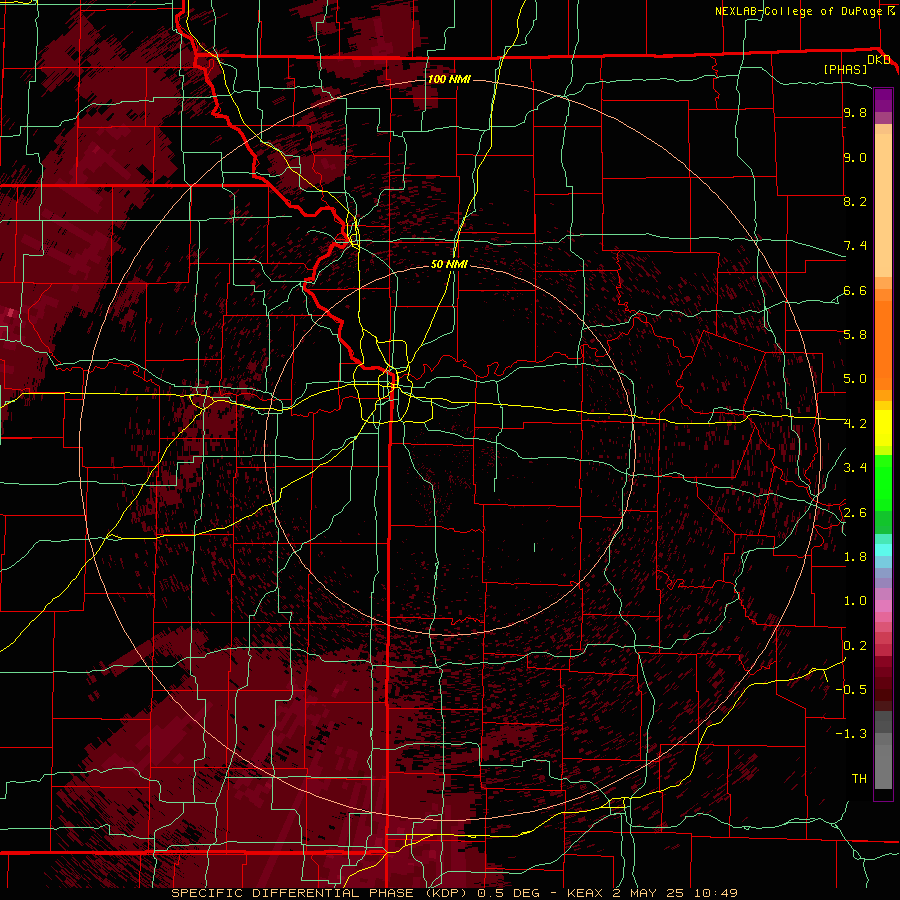The height and width of the screenshot is (900, 900).
Task: Click the 8.2 scale value
Action: 855,201
